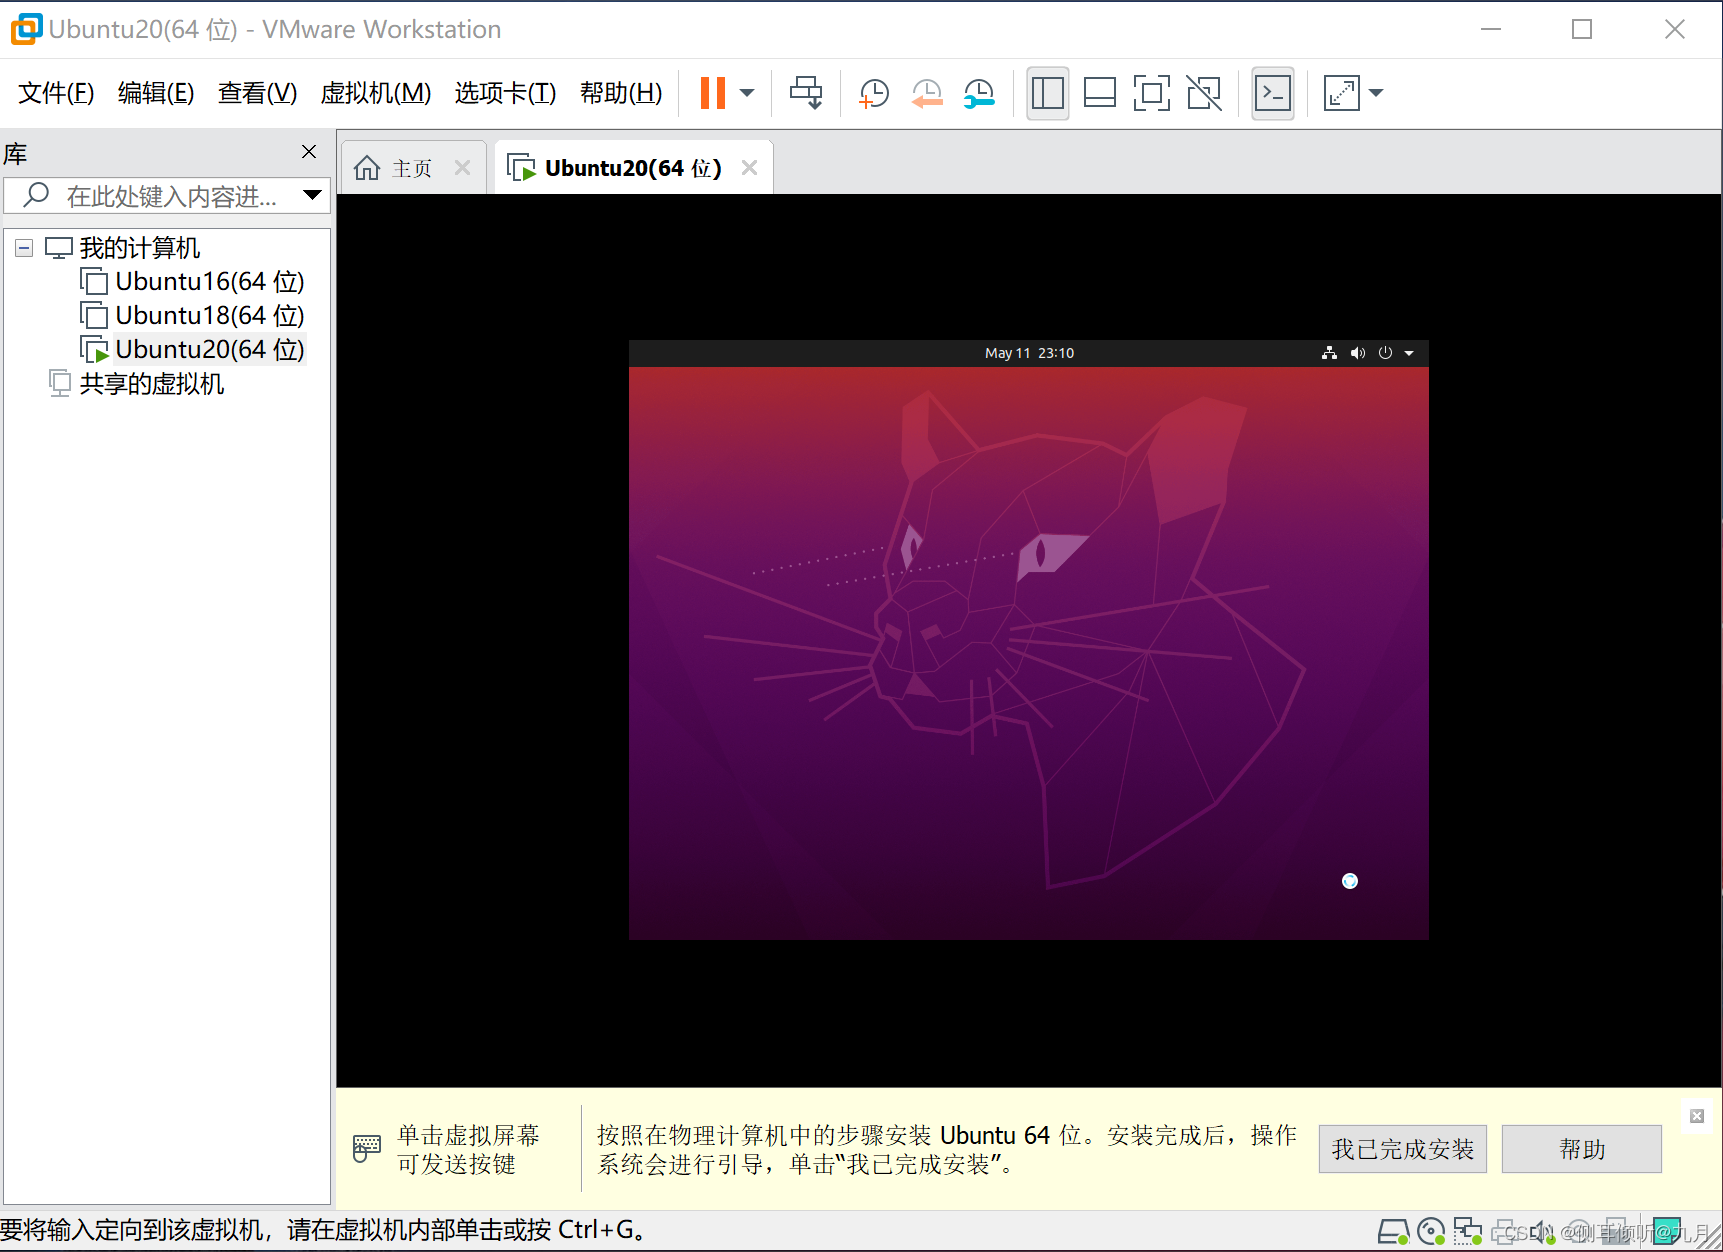Revert the VM to its snapshot

(x=927, y=92)
